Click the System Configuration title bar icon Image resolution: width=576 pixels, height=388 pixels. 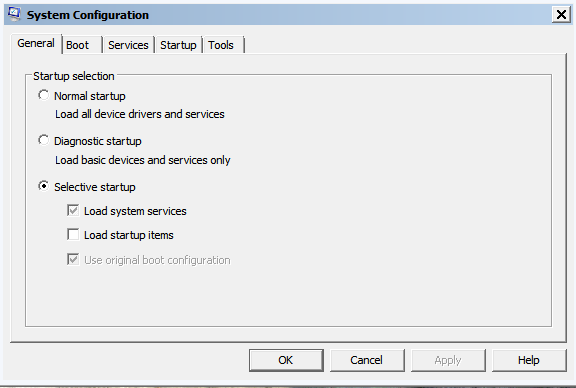pyautogui.click(x=14, y=14)
